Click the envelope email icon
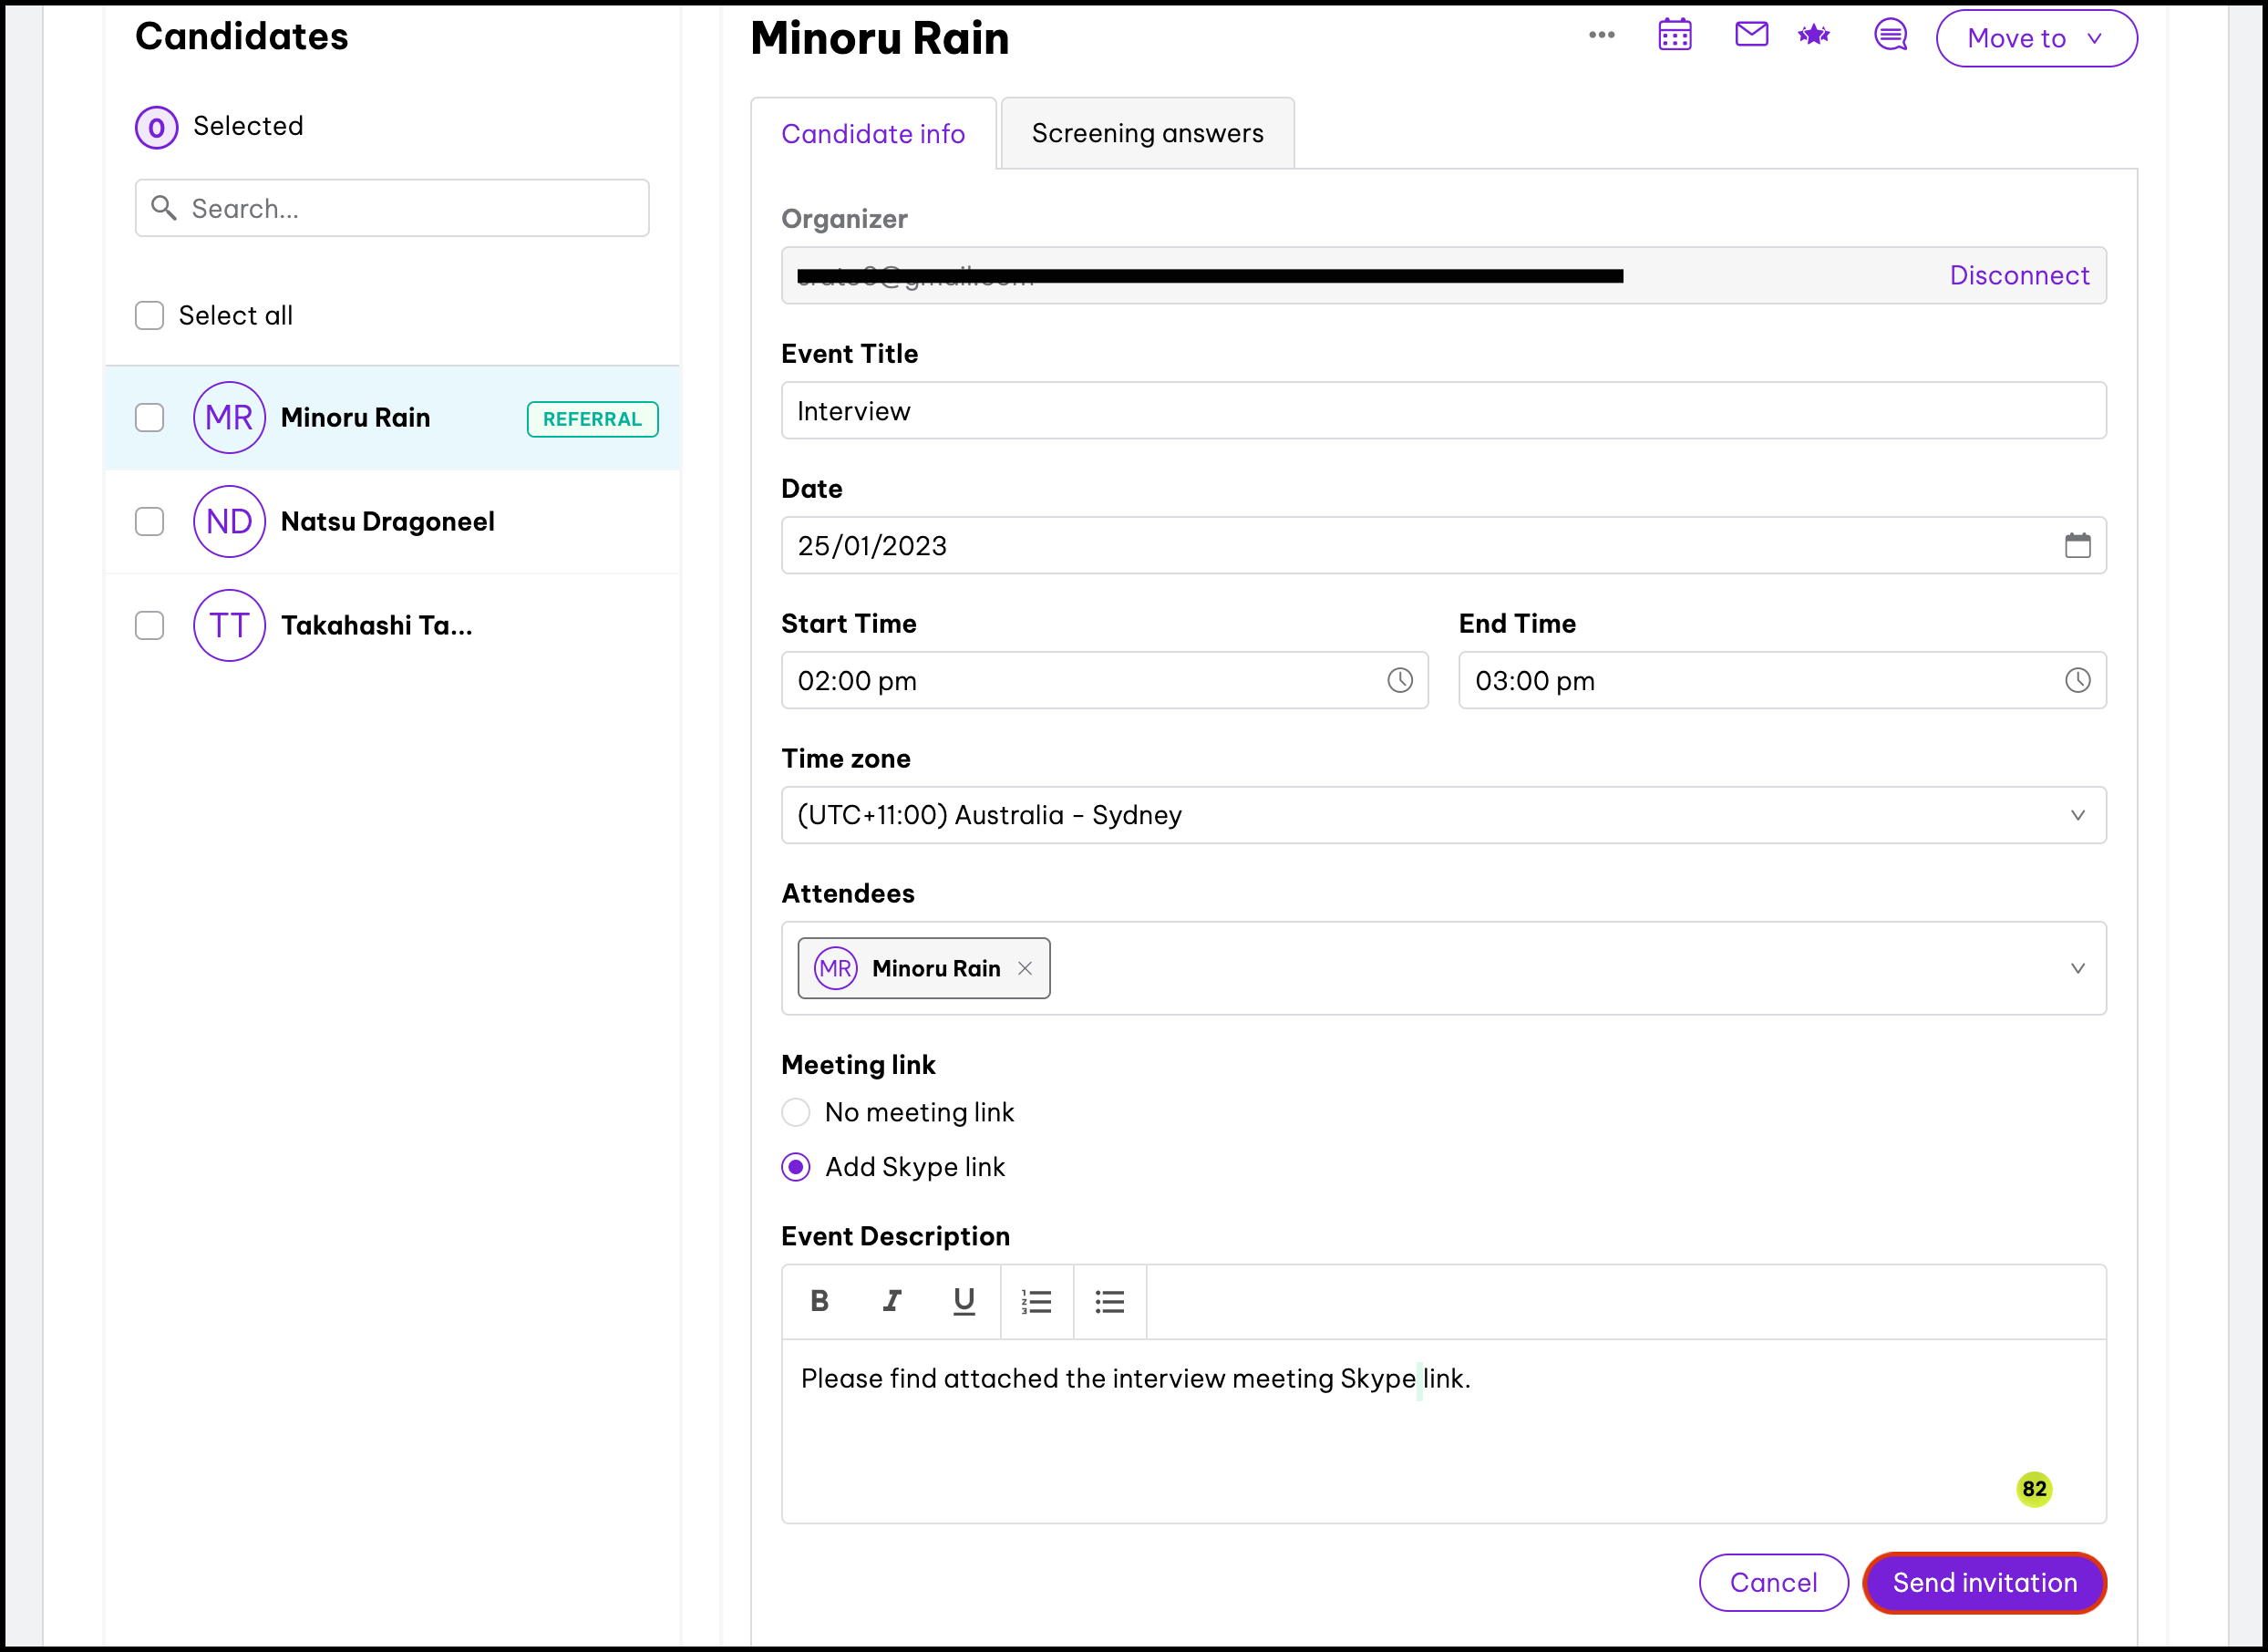 (x=1750, y=35)
